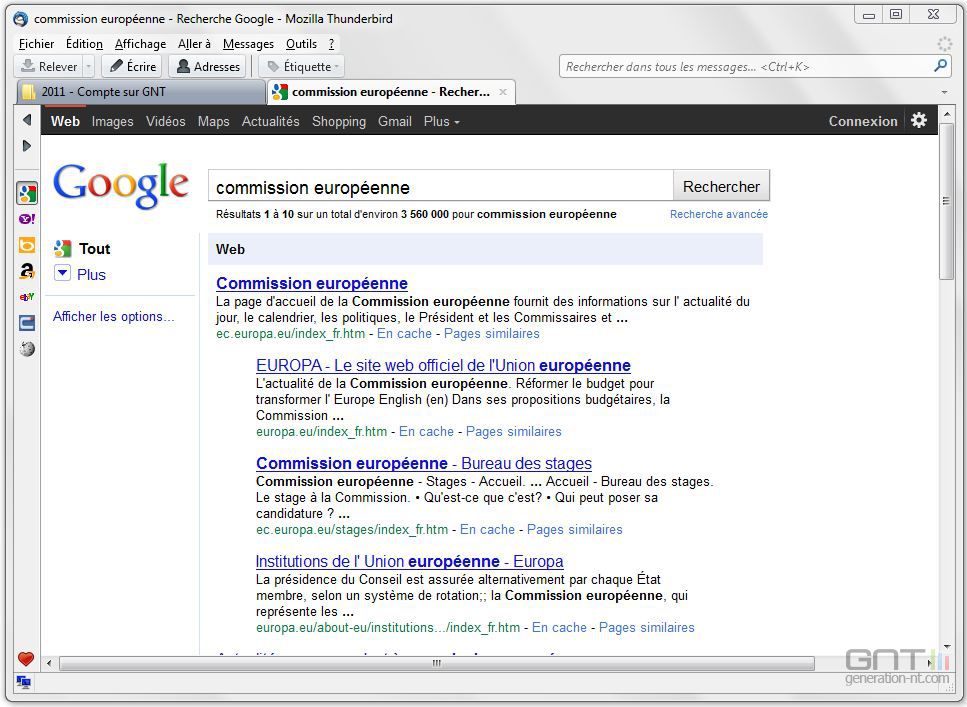Open the Adresses address book
The image size is (967, 707).
[208, 66]
